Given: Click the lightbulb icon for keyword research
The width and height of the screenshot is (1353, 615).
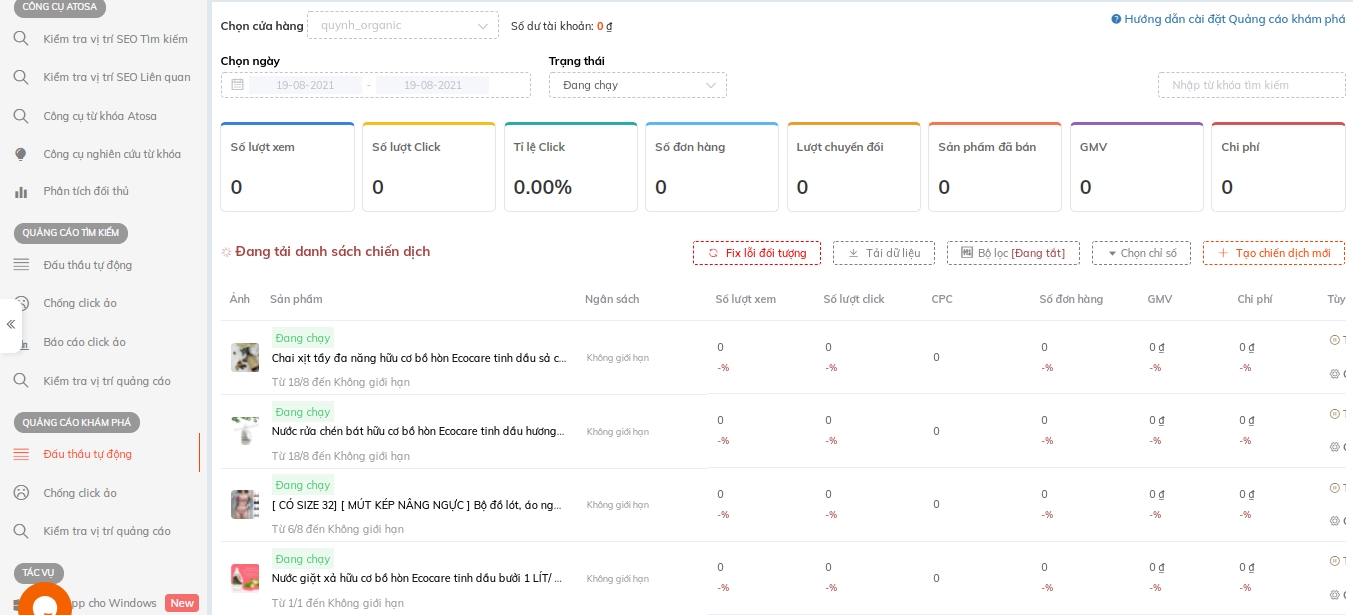Looking at the screenshot, I should [21, 154].
